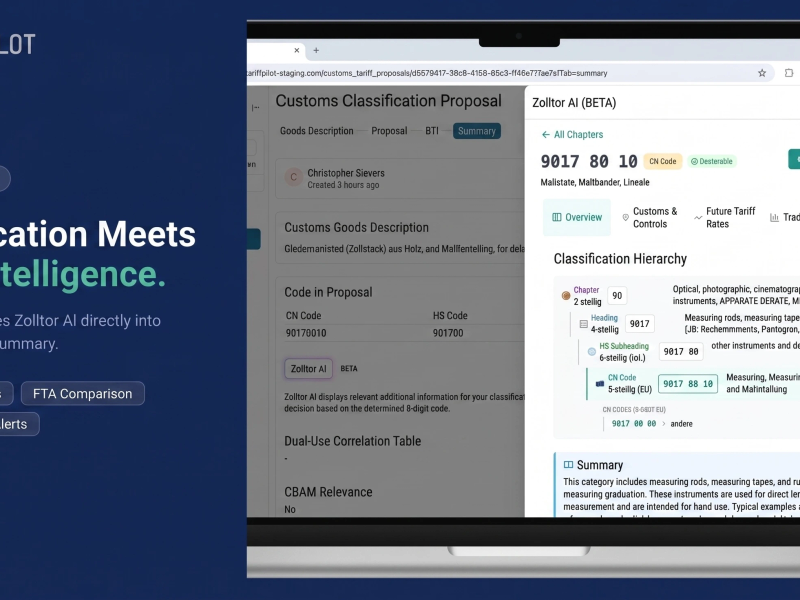The width and height of the screenshot is (800, 600).
Task: Switch to the Overview tab
Action: click(x=577, y=217)
